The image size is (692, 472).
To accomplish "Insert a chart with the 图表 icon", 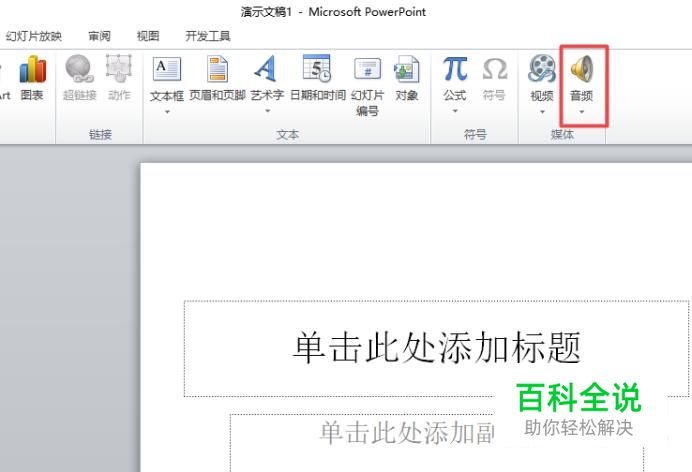I will point(32,70).
